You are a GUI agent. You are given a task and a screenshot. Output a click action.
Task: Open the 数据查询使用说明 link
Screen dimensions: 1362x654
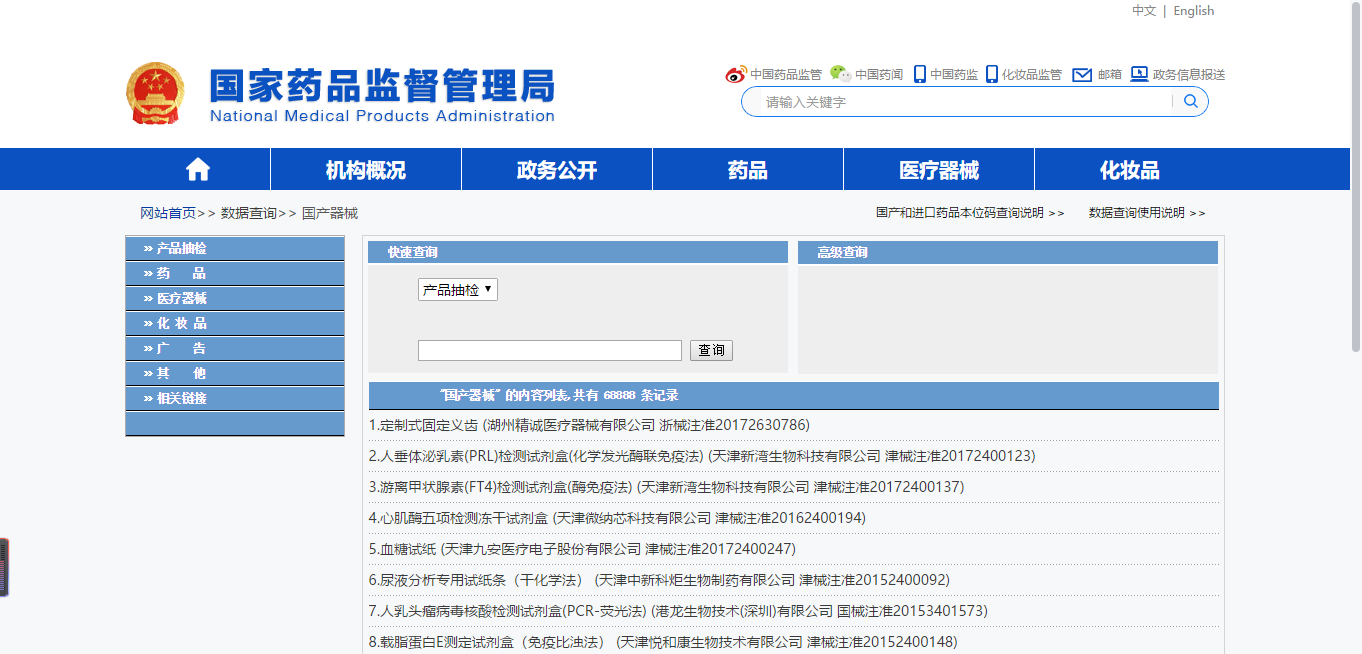coord(1137,212)
